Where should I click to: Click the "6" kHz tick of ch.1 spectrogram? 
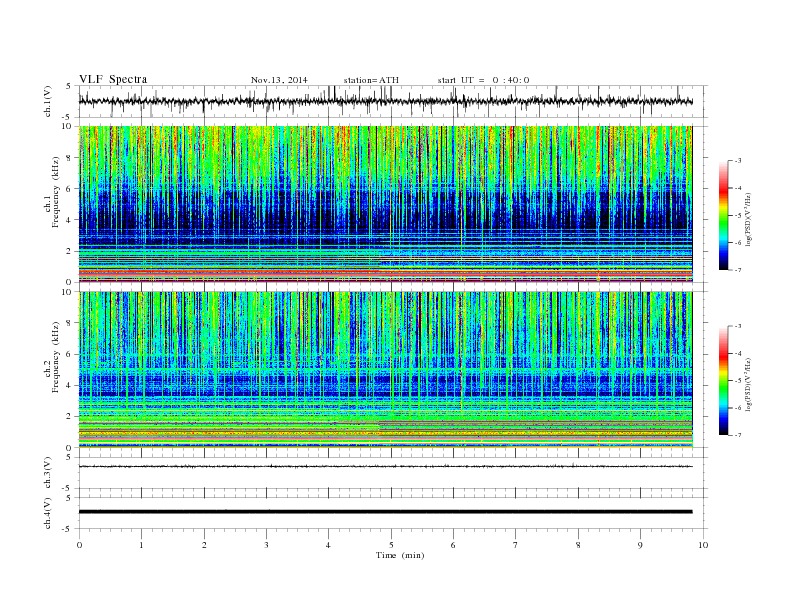pyautogui.click(x=70, y=189)
